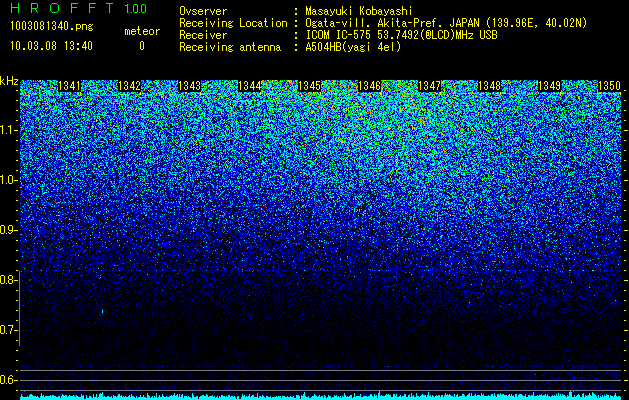Viewport: 629px width, 400px height.
Task: Click the name Masayuki Kobayashi
Action: click(359, 11)
